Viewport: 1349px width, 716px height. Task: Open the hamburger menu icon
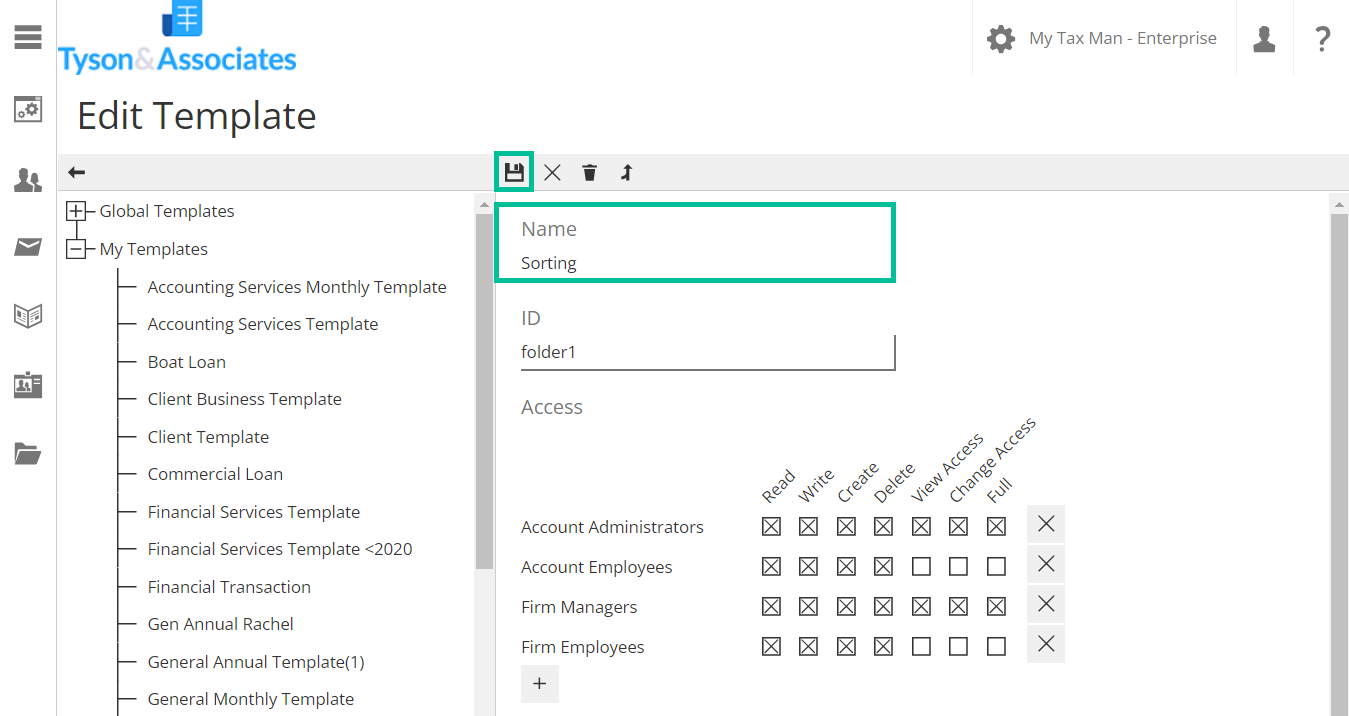pyautogui.click(x=27, y=37)
